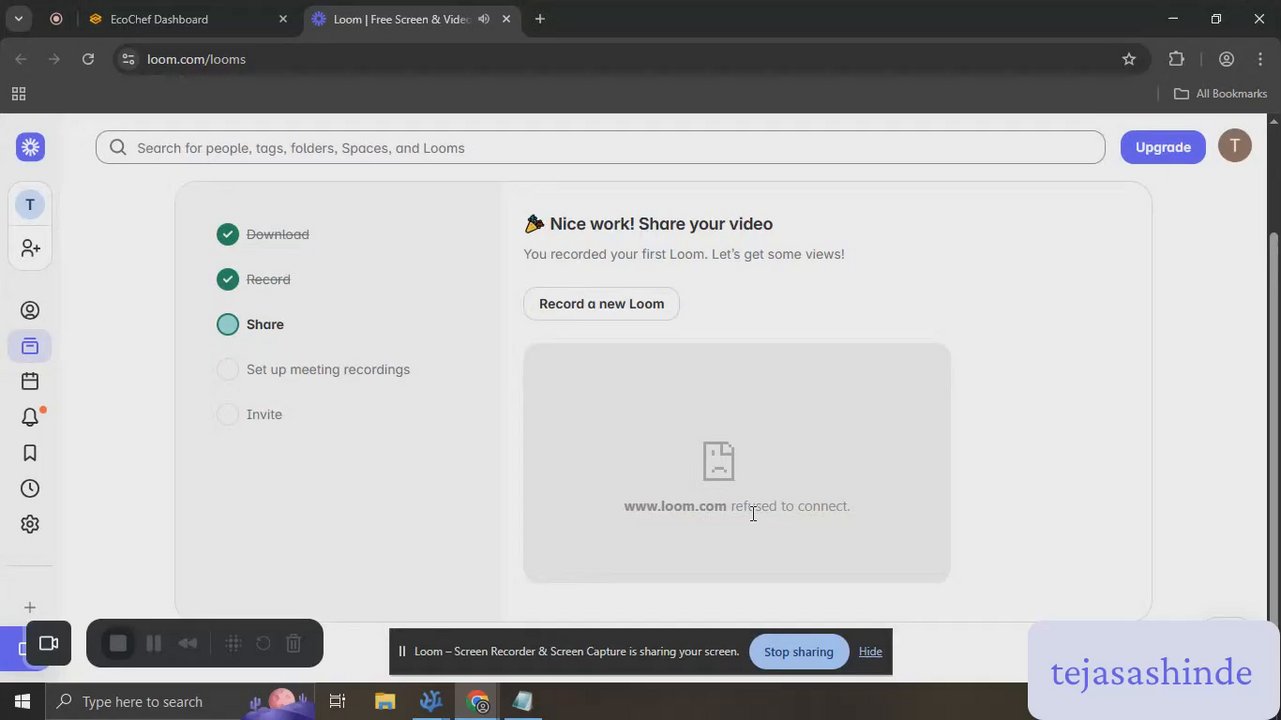Click the invite teammates icon in sidebar

[x=30, y=248]
